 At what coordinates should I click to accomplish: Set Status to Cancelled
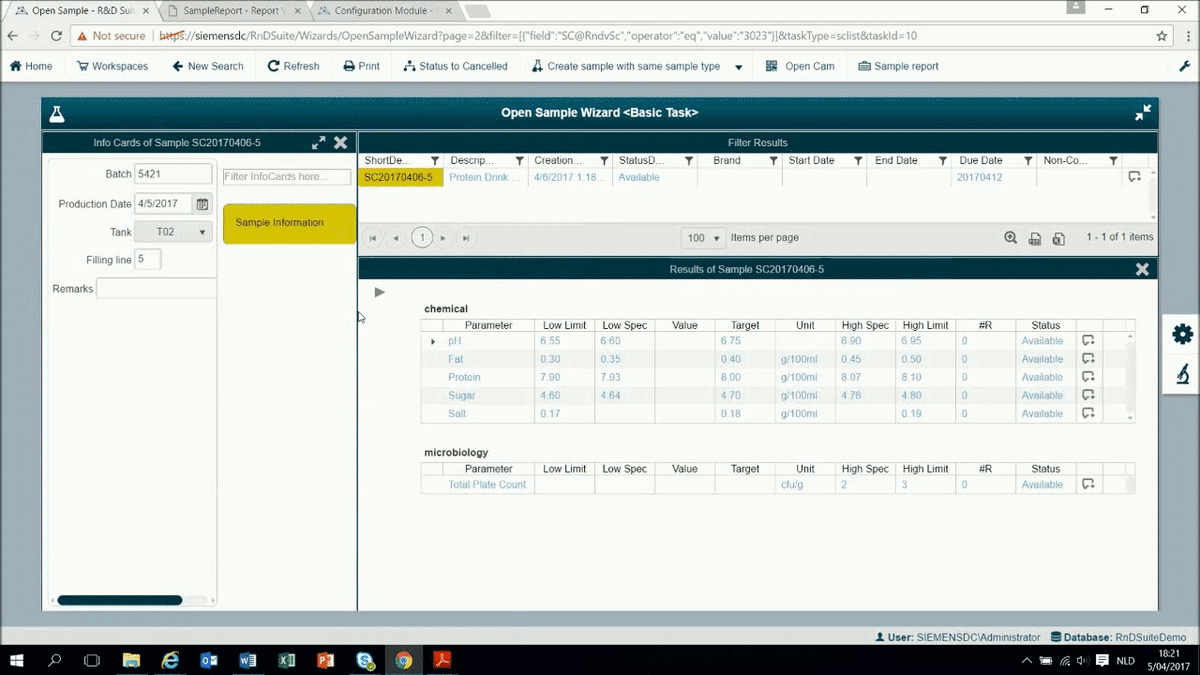pyautogui.click(x=456, y=66)
